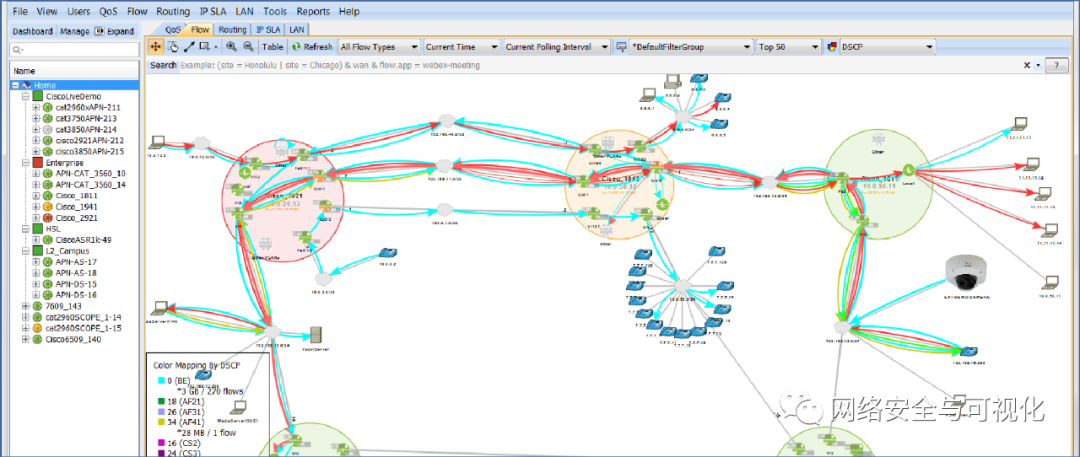1080x457 pixels.
Task: Select the rectangle area select tool
Action: click(x=205, y=47)
